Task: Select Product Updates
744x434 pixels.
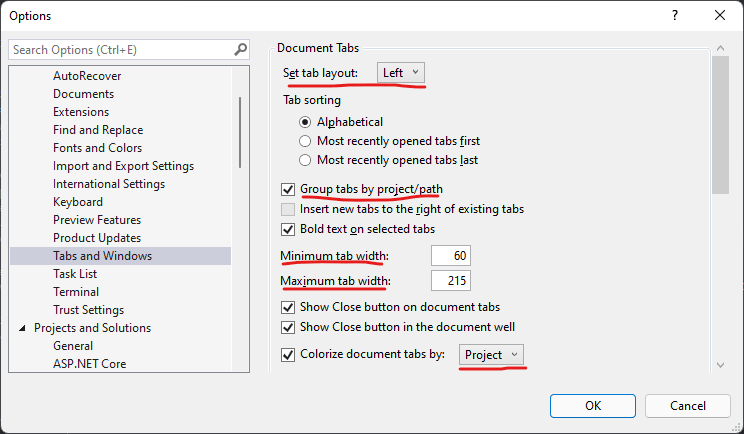Action: coord(97,238)
